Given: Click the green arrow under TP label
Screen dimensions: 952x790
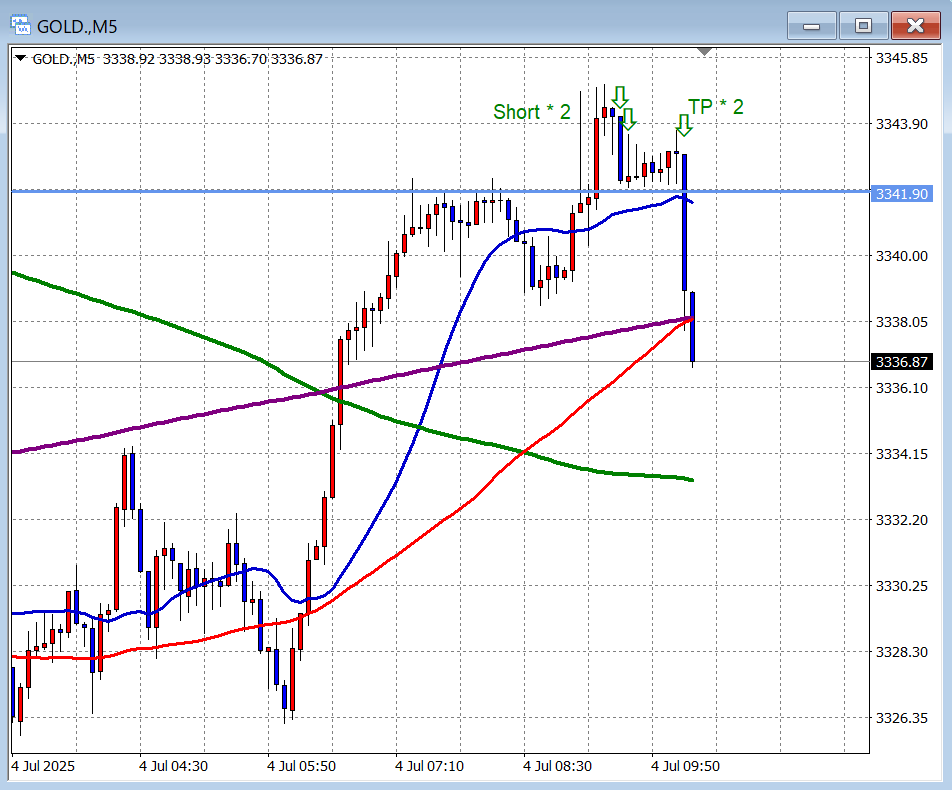Looking at the screenshot, I should 684,125.
